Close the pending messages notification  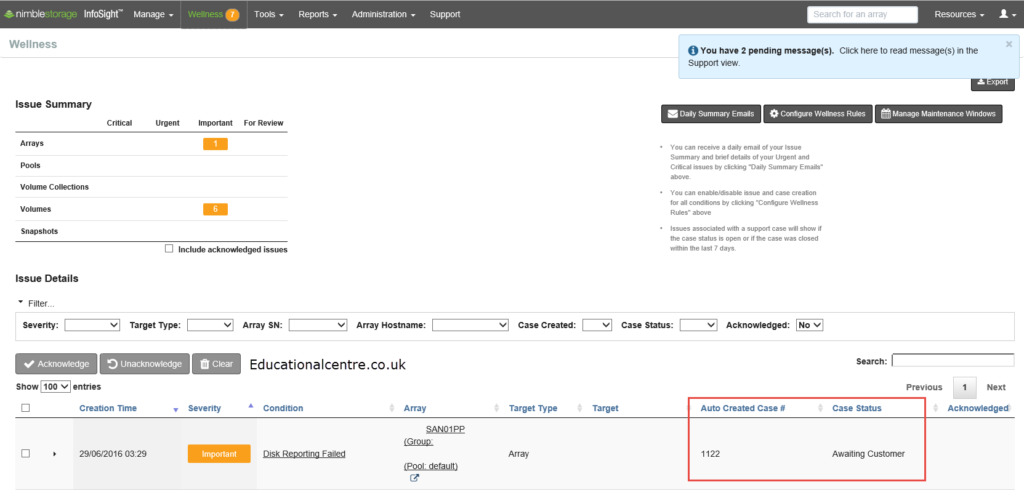(1009, 44)
